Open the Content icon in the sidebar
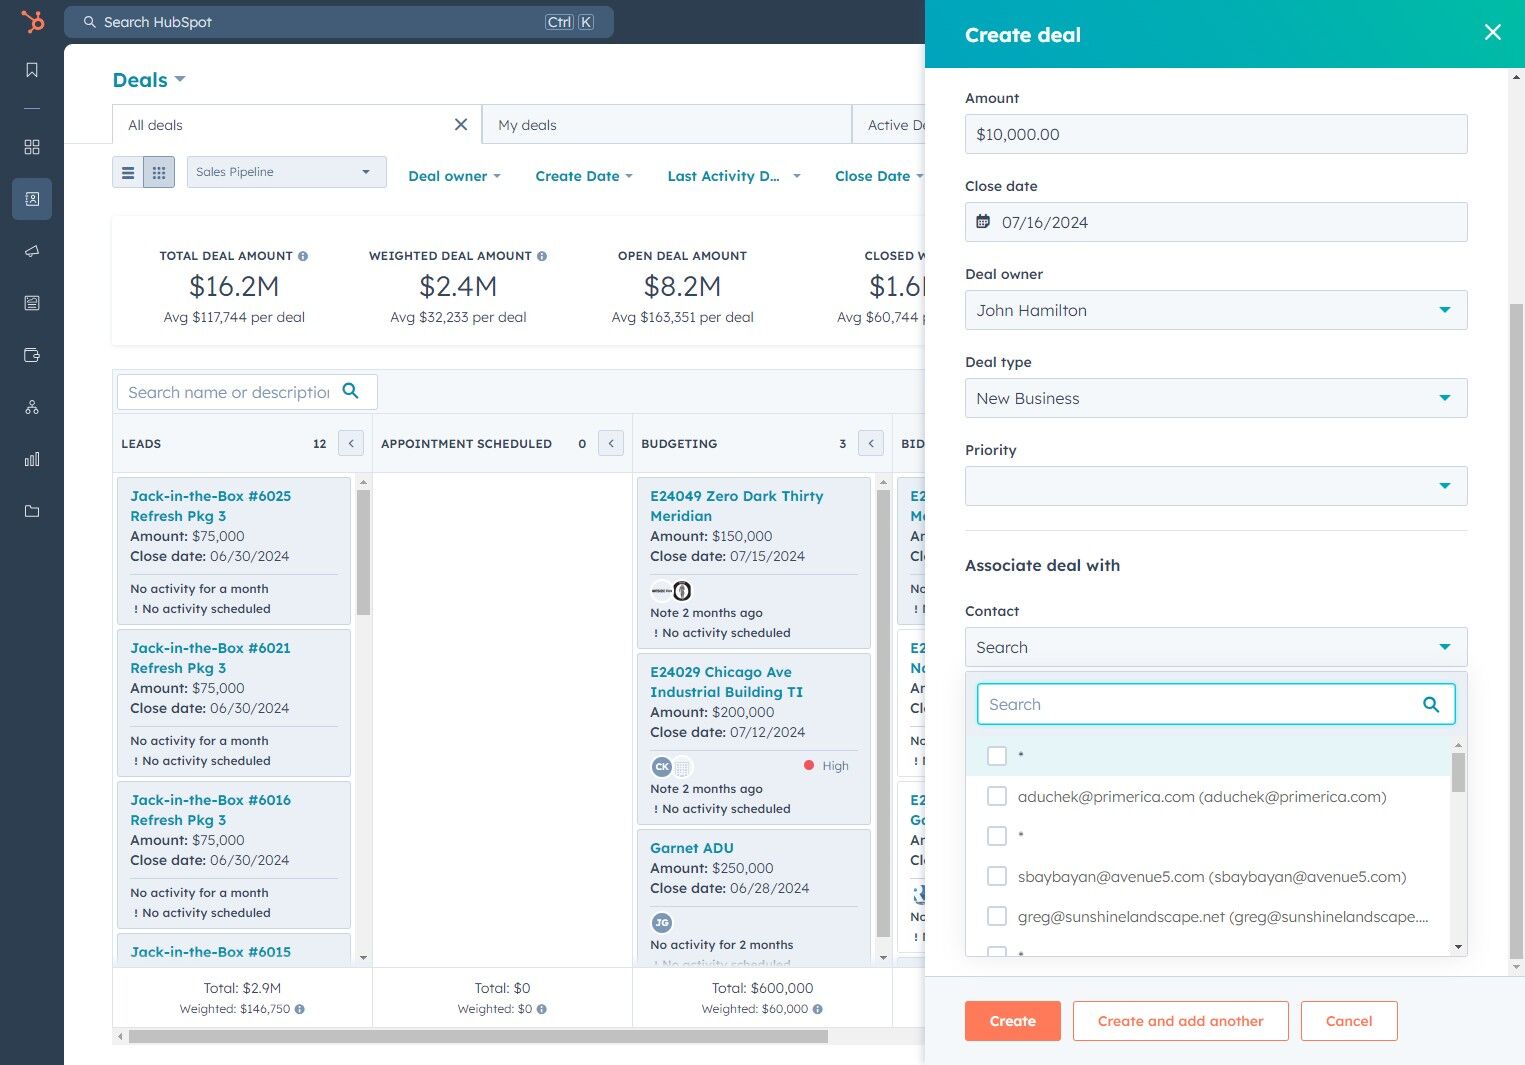1525x1065 pixels. (x=32, y=303)
